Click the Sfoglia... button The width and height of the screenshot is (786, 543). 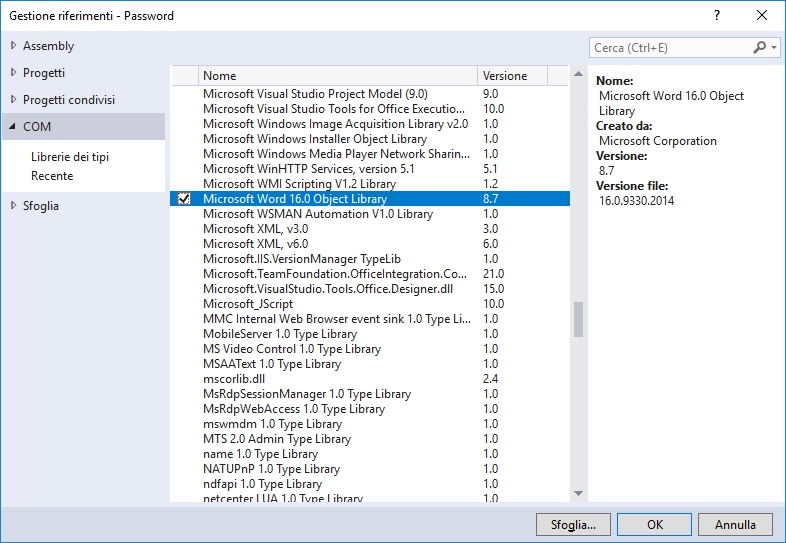pos(573,524)
